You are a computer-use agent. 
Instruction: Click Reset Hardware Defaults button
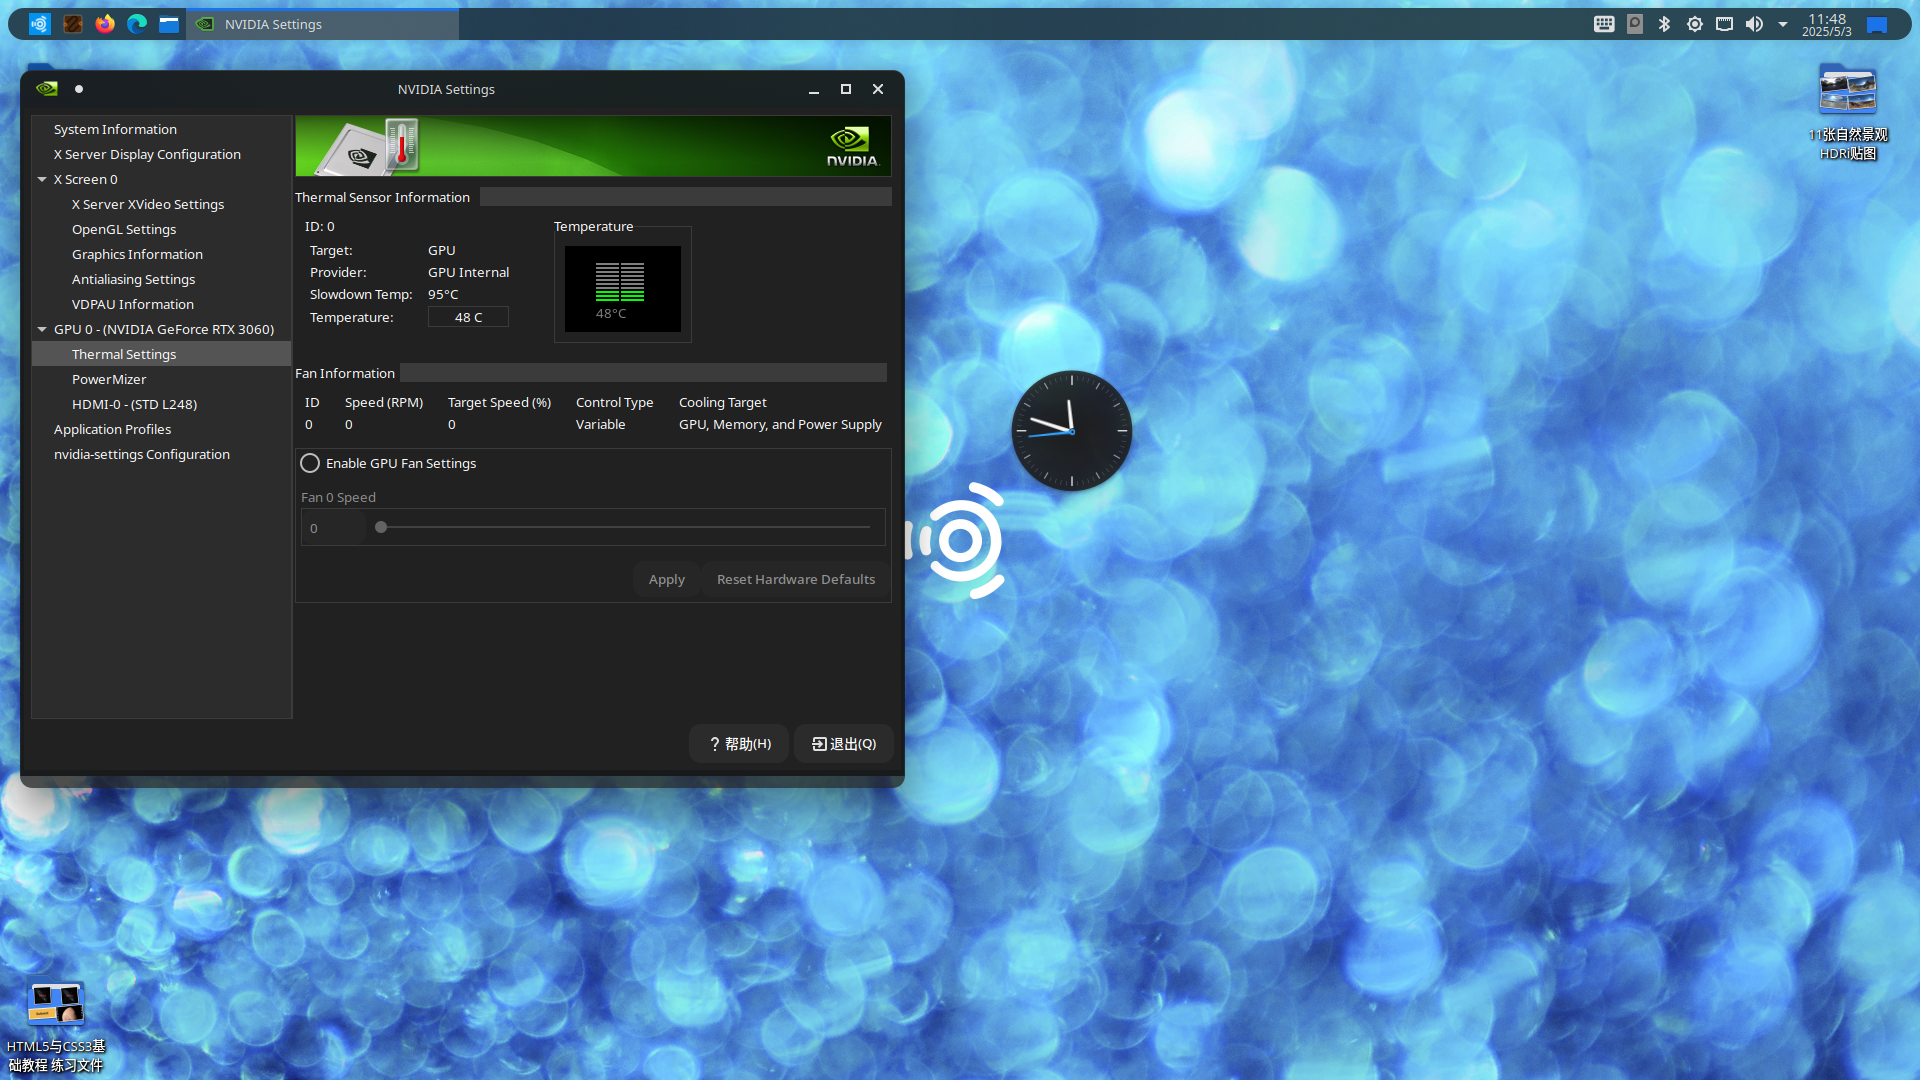796,579
